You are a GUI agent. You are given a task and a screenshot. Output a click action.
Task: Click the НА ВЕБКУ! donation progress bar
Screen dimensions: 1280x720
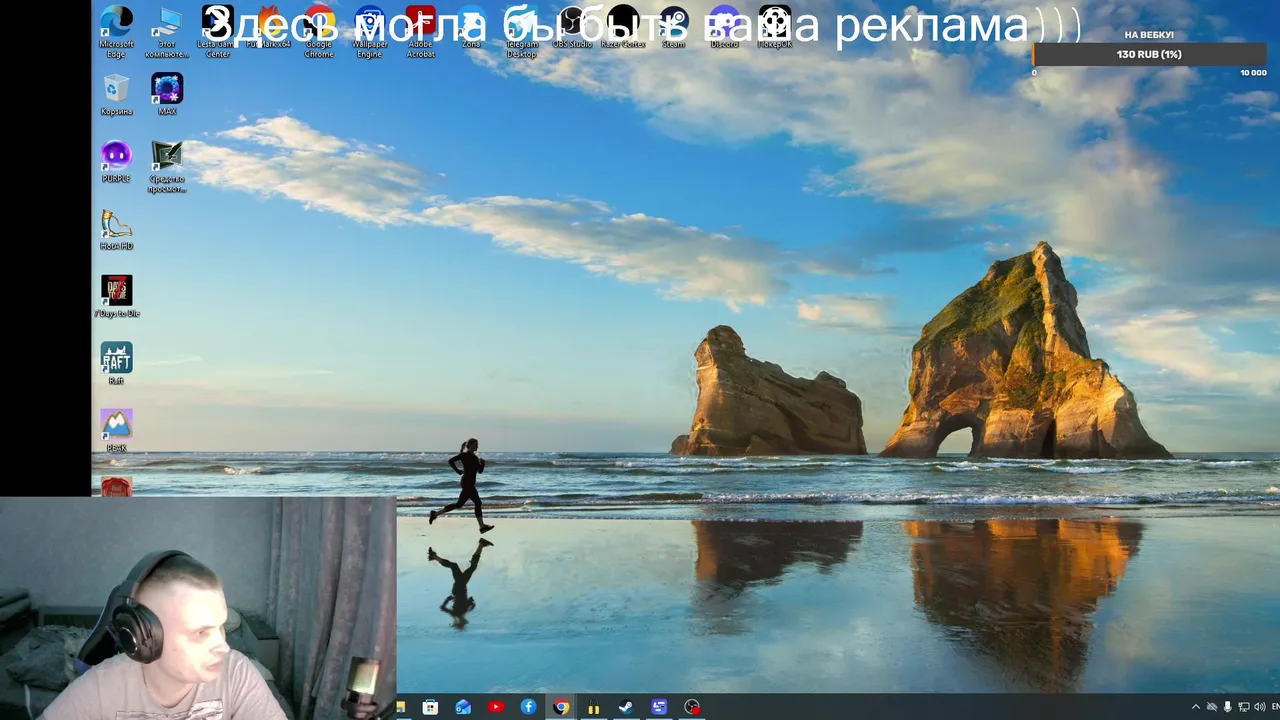[1149, 54]
